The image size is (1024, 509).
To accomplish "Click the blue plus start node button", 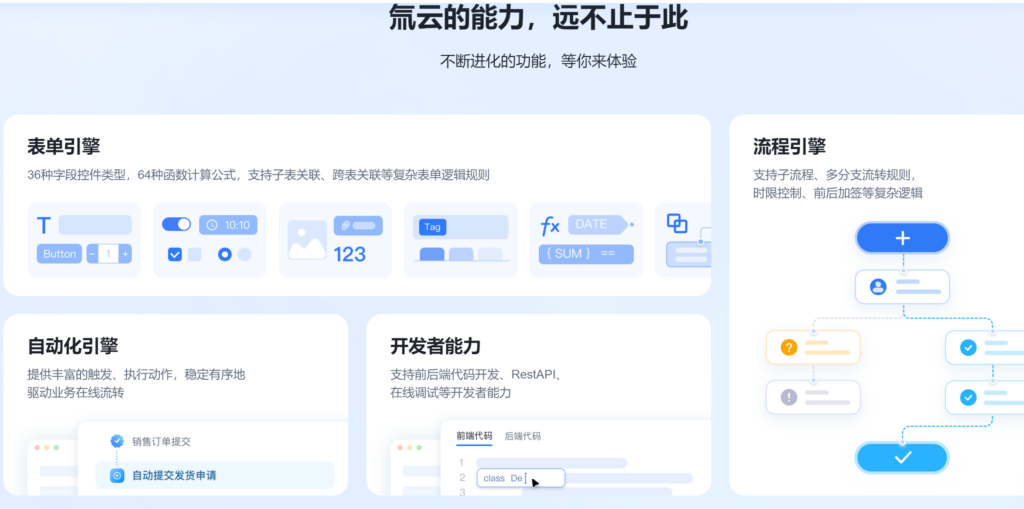I will coord(902,238).
